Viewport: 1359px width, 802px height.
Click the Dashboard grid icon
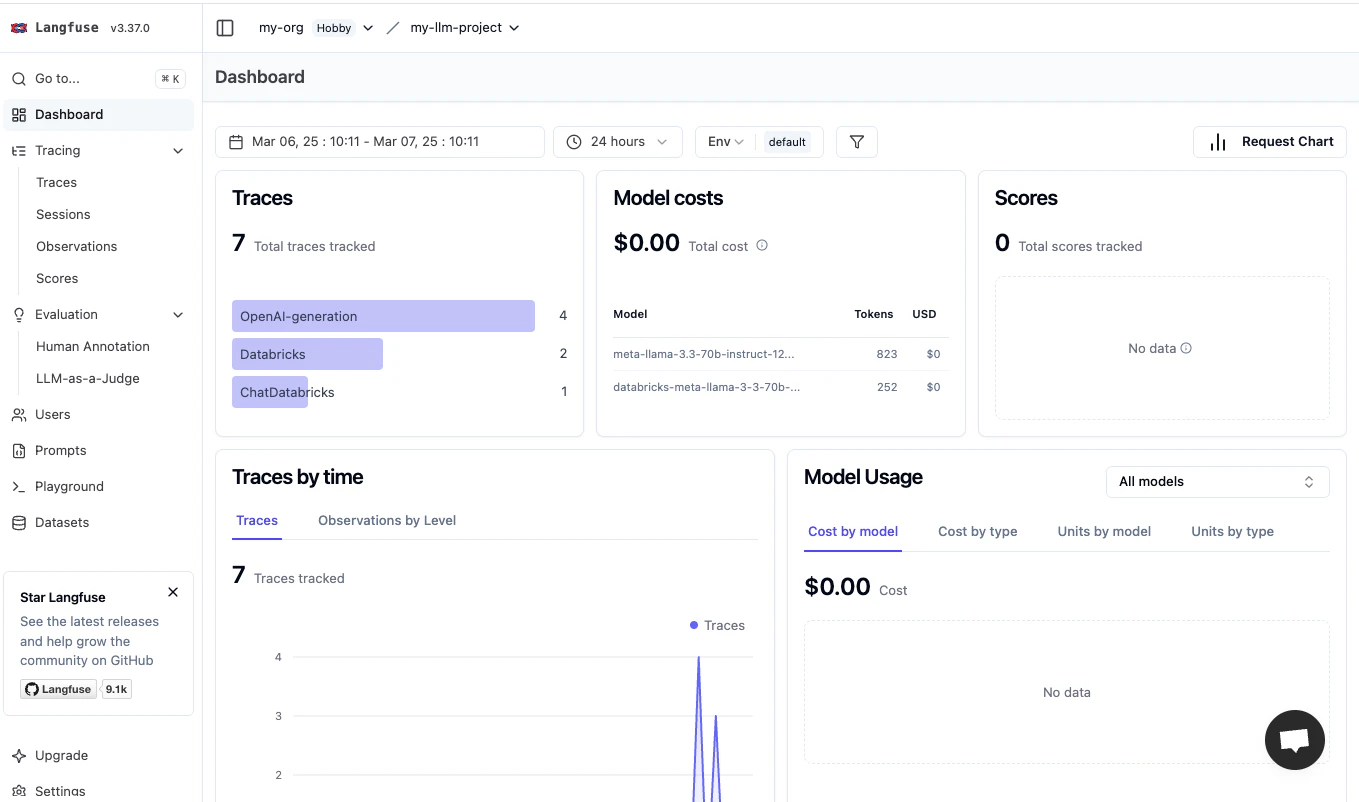point(19,115)
